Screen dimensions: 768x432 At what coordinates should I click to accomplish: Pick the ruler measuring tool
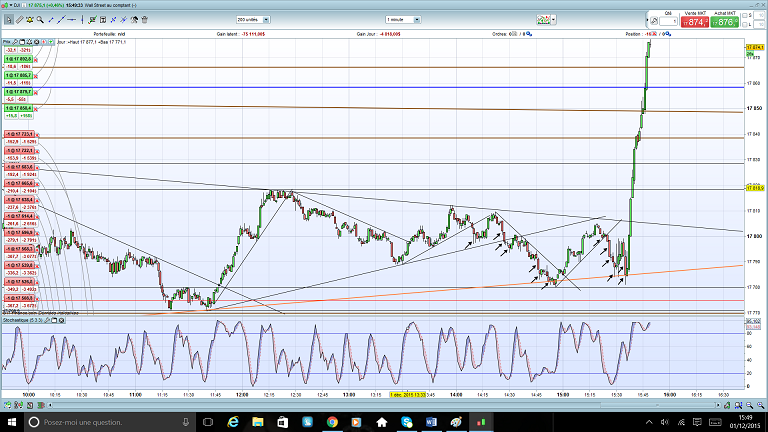[x=19, y=20]
